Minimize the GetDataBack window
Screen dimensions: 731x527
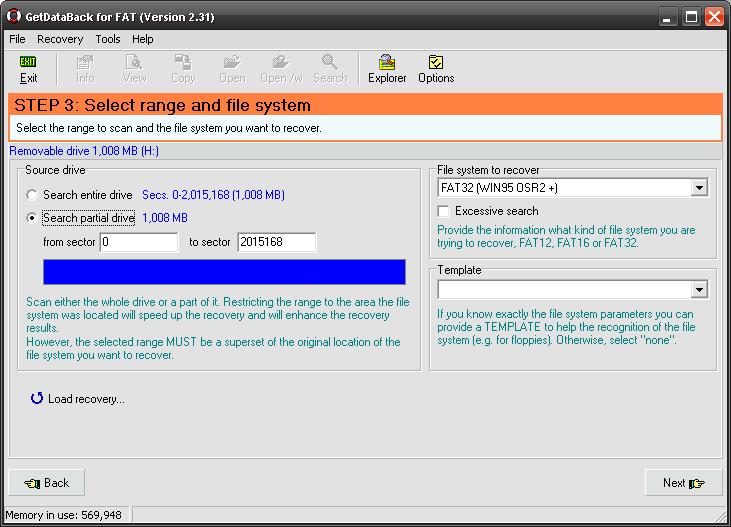coord(667,17)
